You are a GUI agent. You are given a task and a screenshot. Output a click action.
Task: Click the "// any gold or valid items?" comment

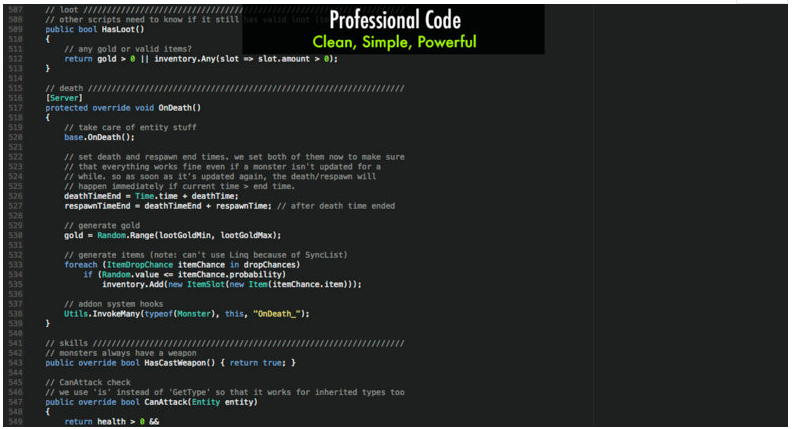click(128, 49)
